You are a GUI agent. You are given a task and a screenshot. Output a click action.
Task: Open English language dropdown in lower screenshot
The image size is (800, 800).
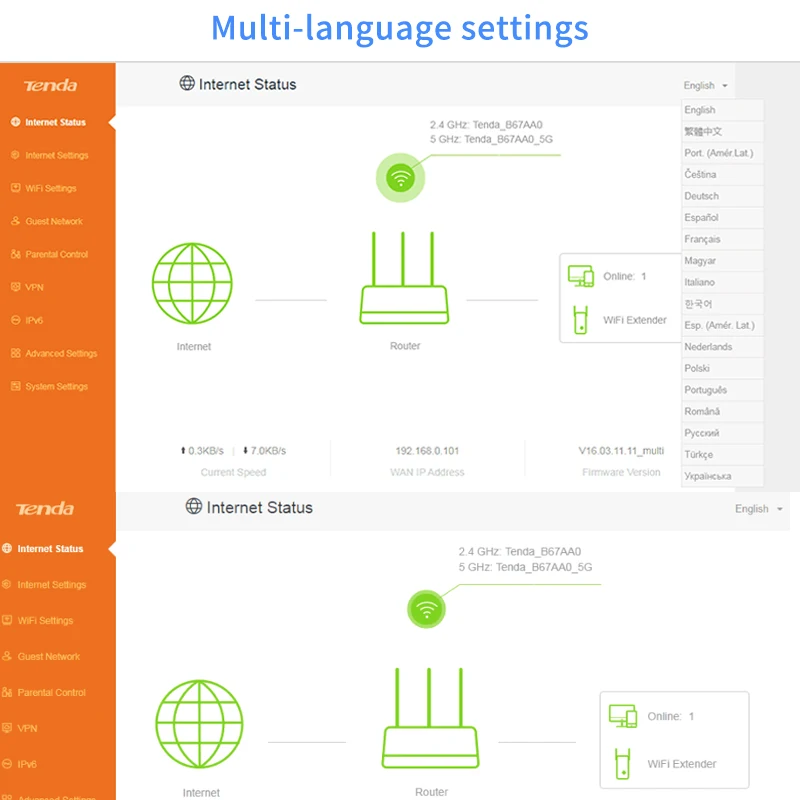[x=759, y=509]
